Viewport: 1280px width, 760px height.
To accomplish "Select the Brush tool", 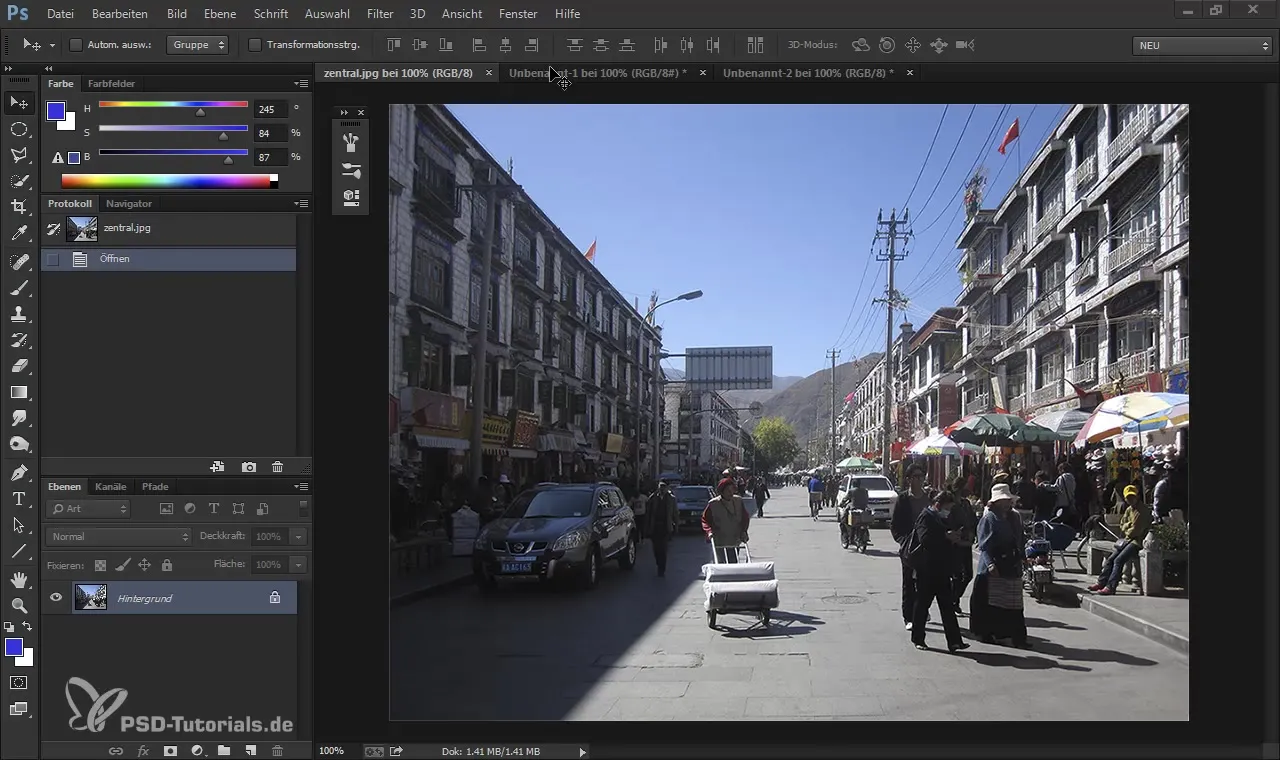I will pyautogui.click(x=19, y=288).
